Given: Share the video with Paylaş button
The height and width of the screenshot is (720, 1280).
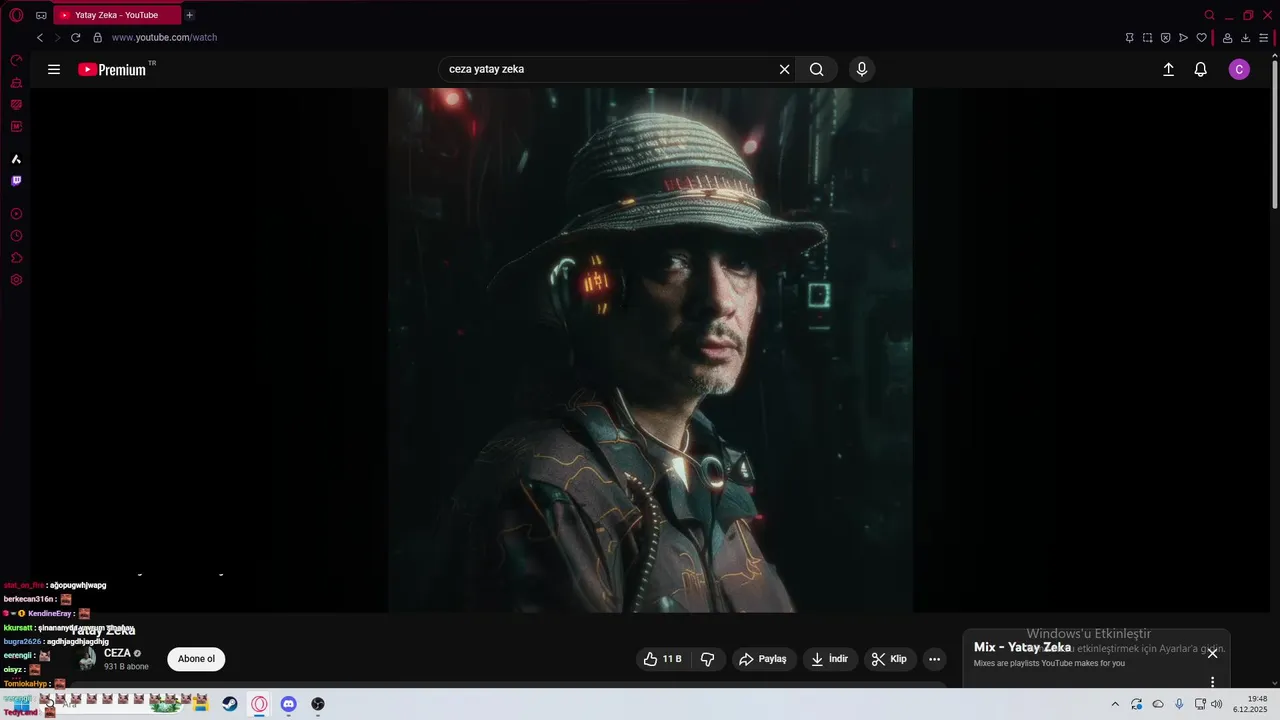Looking at the screenshot, I should (763, 659).
